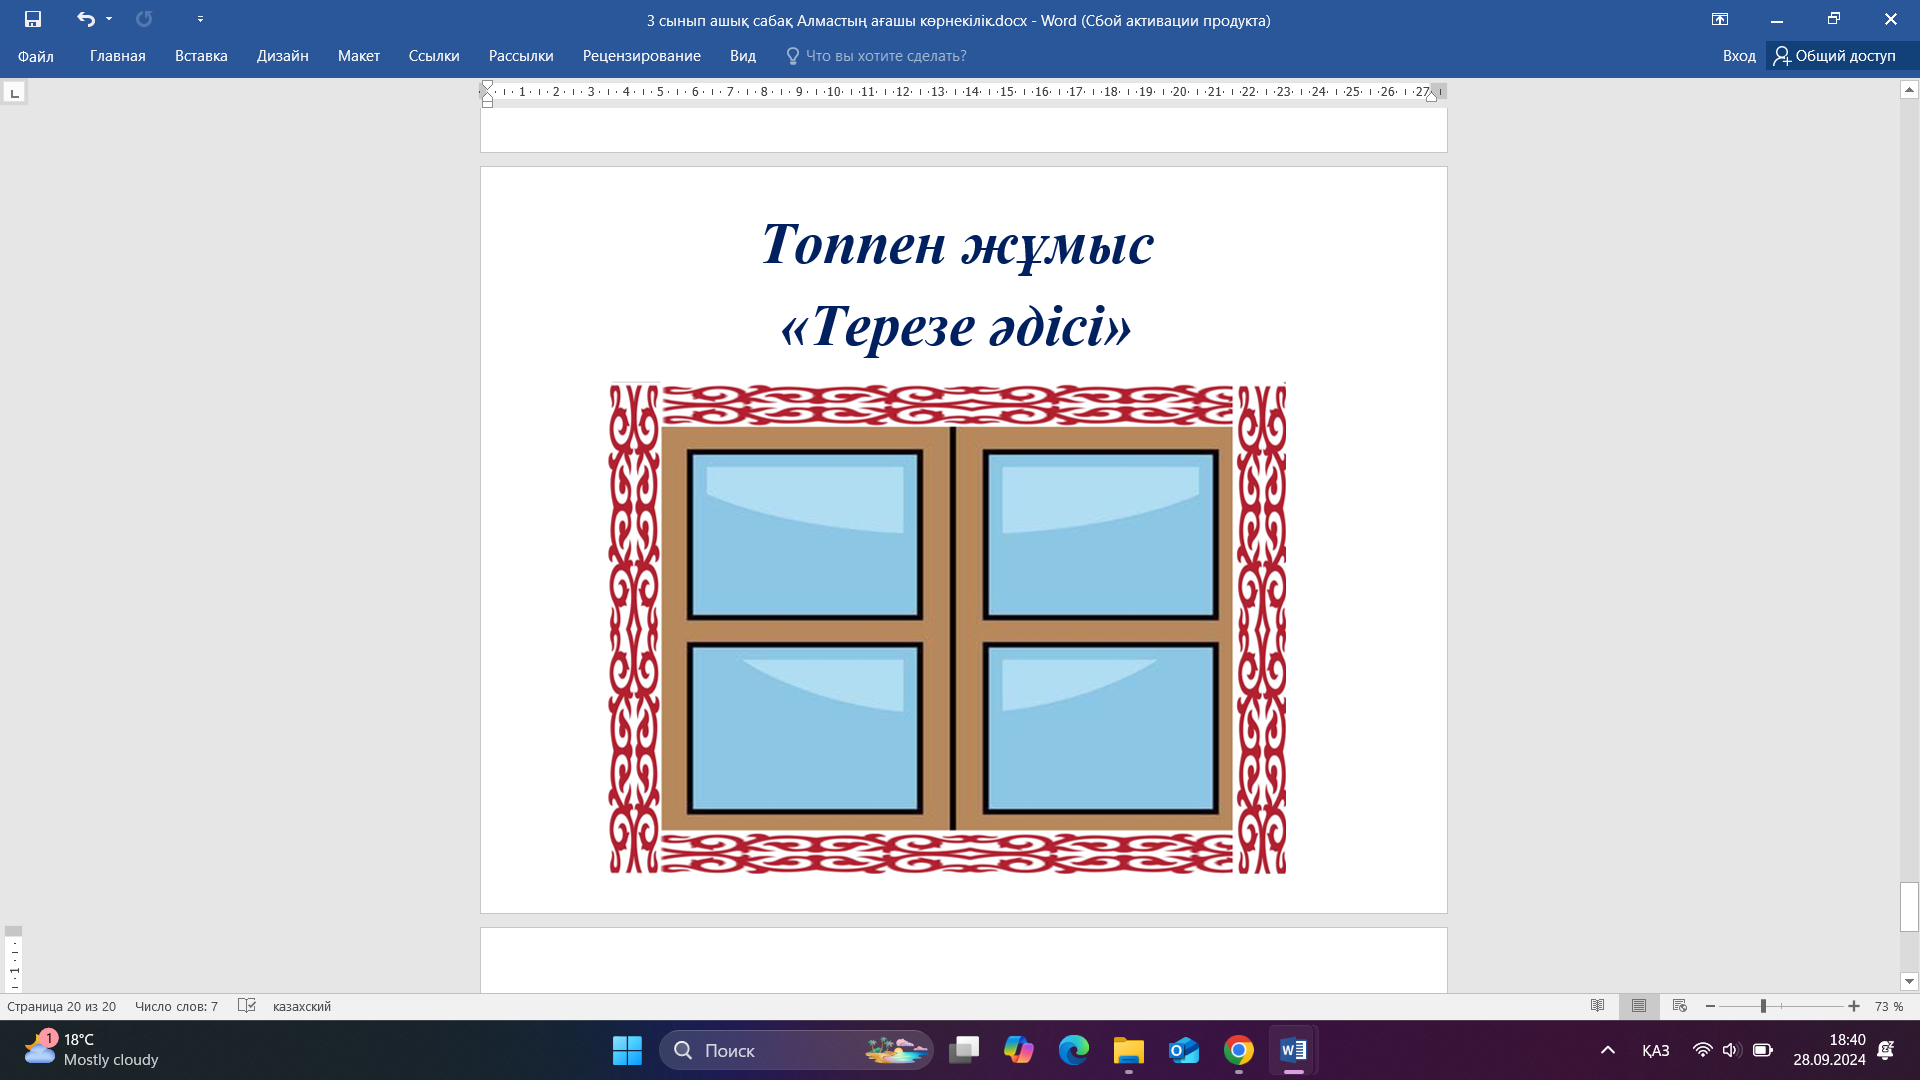
Task: Click the spelling proofing icon in status bar
Action: [247, 1006]
